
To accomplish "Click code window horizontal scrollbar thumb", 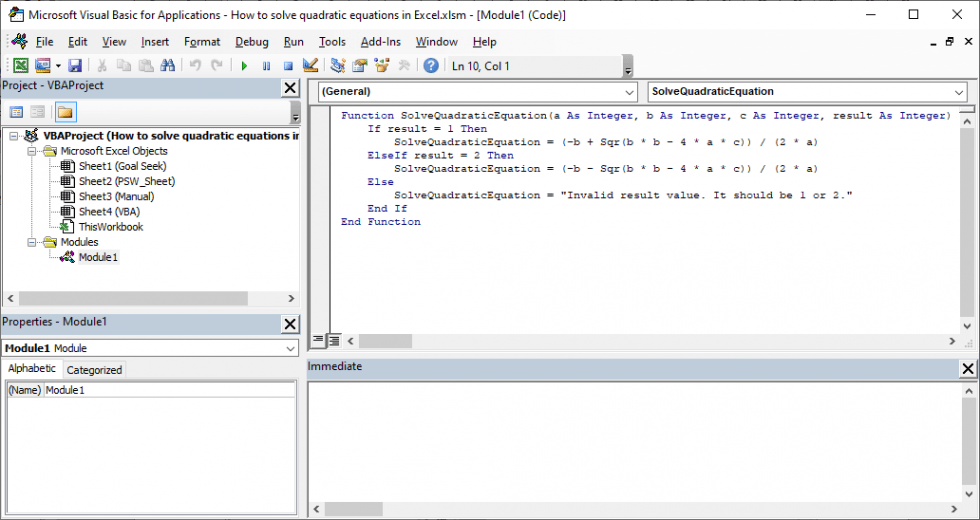I will (385, 341).
